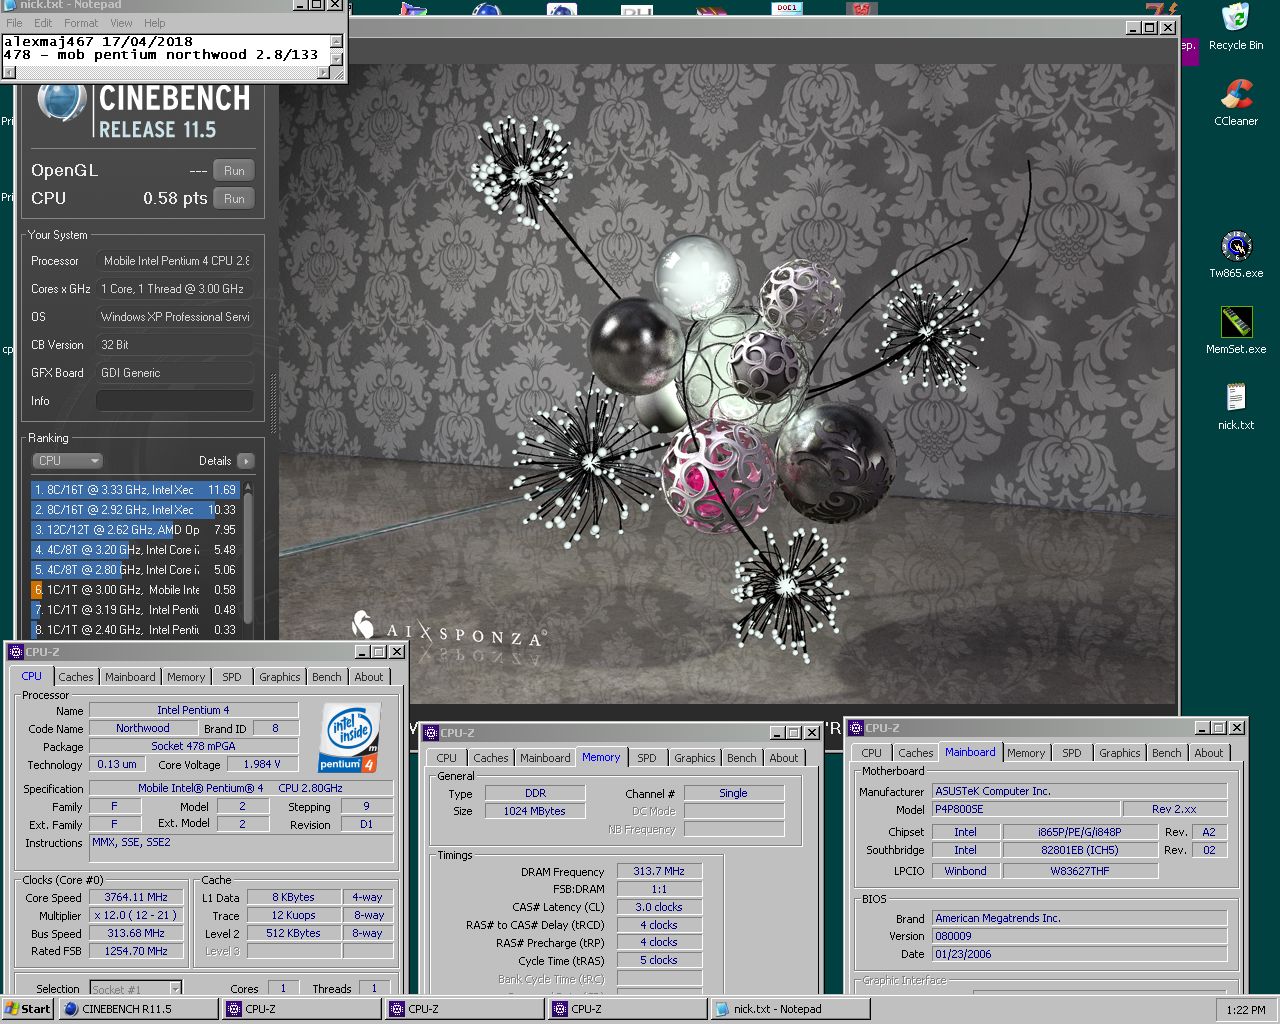Viewport: 1280px width, 1024px height.
Task: Click Start button on taskbar
Action: (28, 1009)
